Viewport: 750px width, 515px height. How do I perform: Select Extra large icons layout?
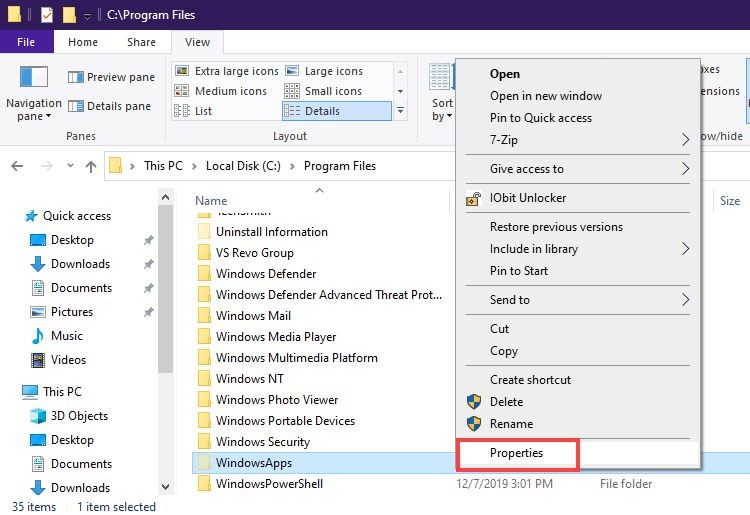click(x=227, y=71)
